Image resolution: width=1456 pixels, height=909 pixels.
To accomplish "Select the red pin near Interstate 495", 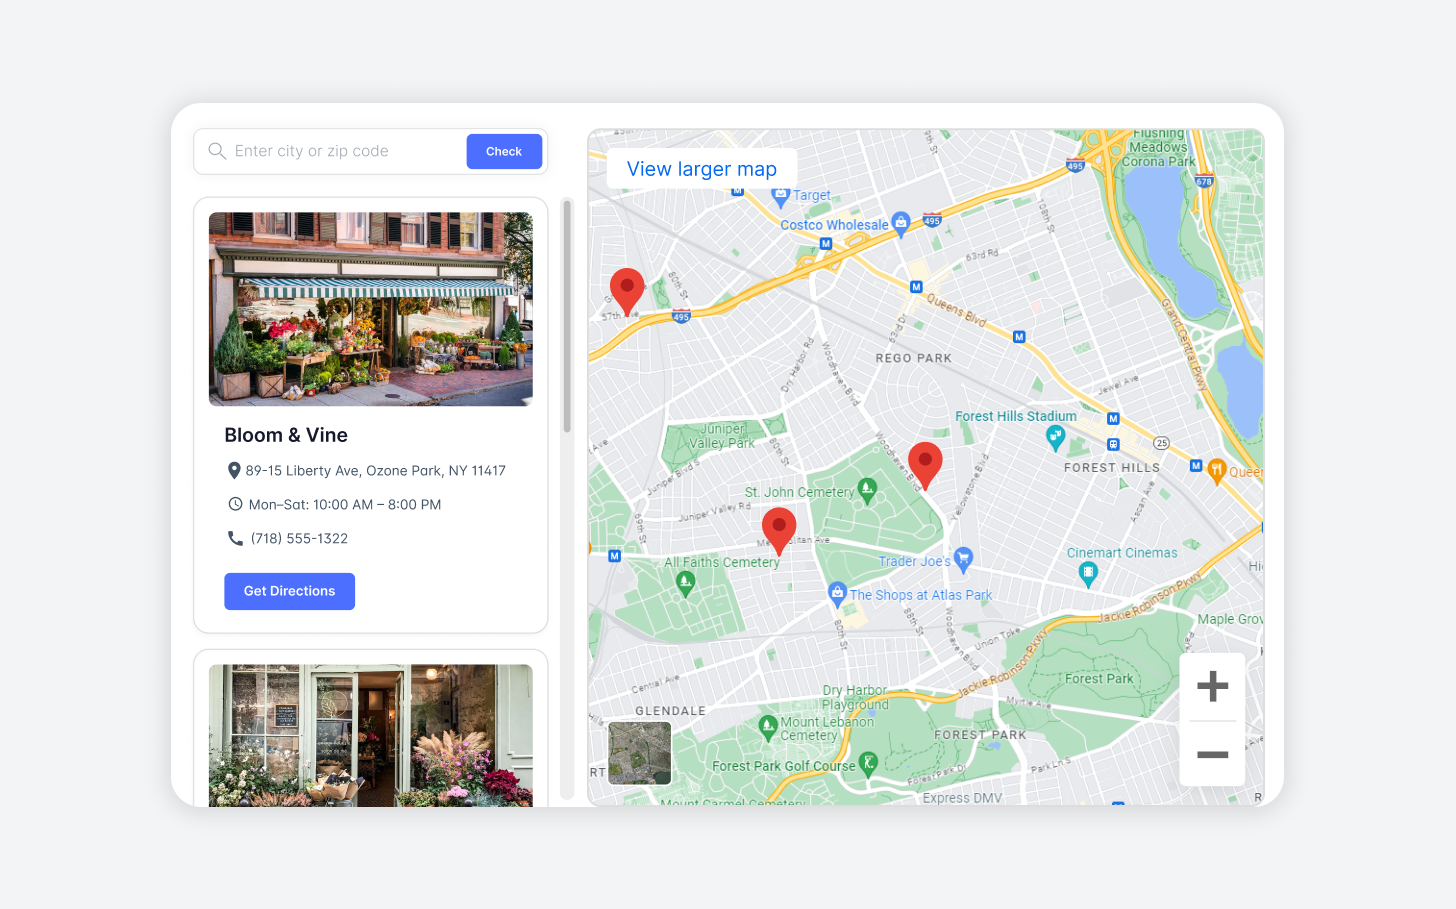I will click(x=627, y=292).
